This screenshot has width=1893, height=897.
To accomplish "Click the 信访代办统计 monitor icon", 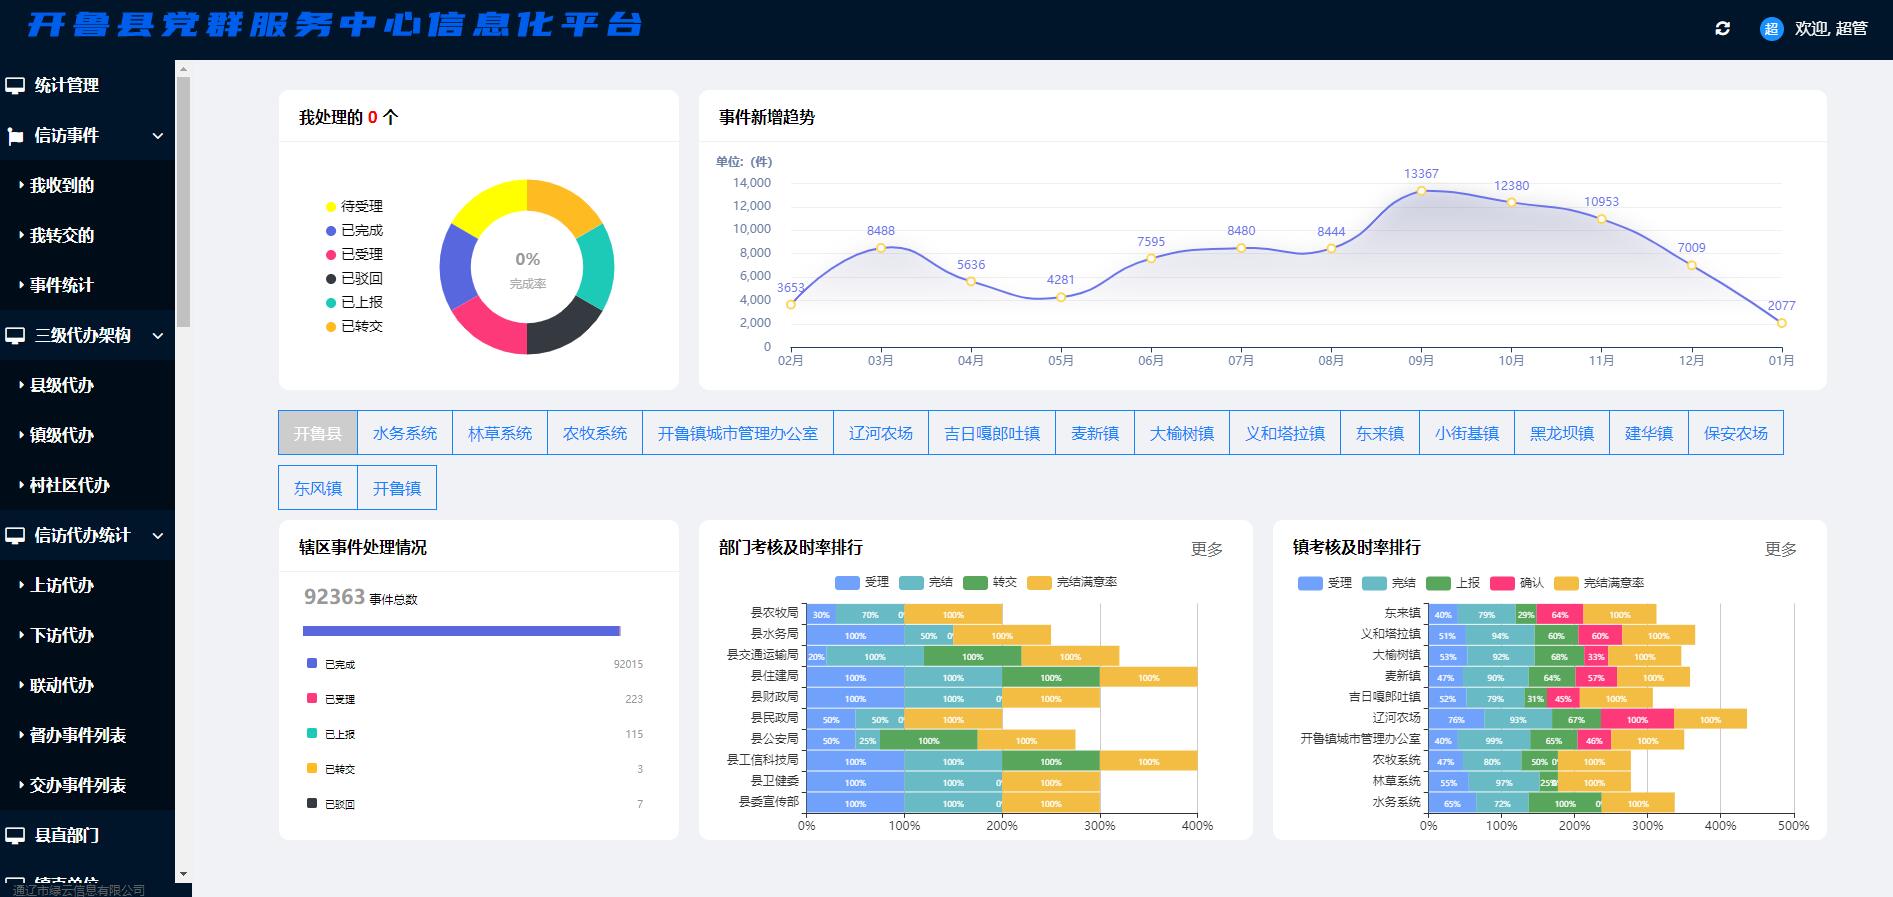I will click(15, 536).
